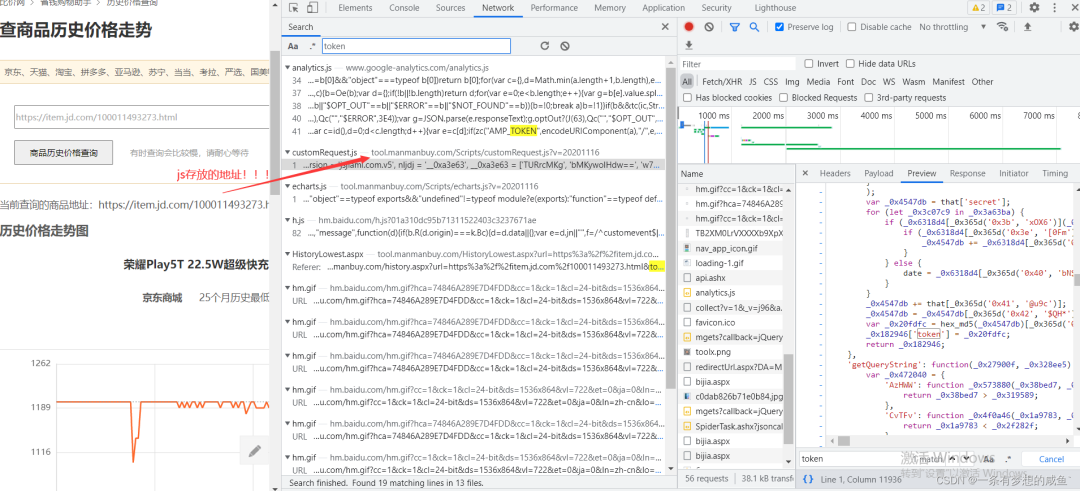Open the Application tab
This screenshot has height=491, width=1080.
coord(663,8)
